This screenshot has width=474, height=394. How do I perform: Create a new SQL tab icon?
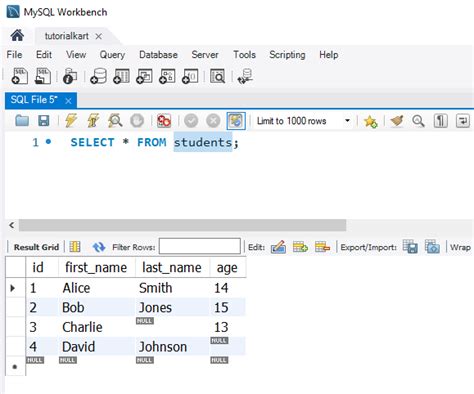19,76
